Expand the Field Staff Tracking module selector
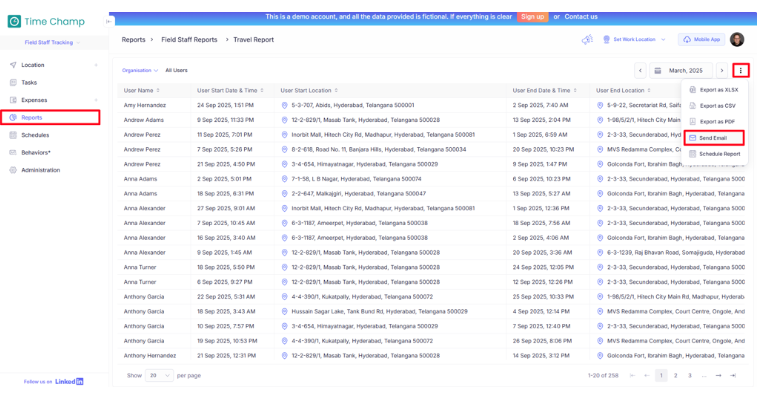 point(52,43)
